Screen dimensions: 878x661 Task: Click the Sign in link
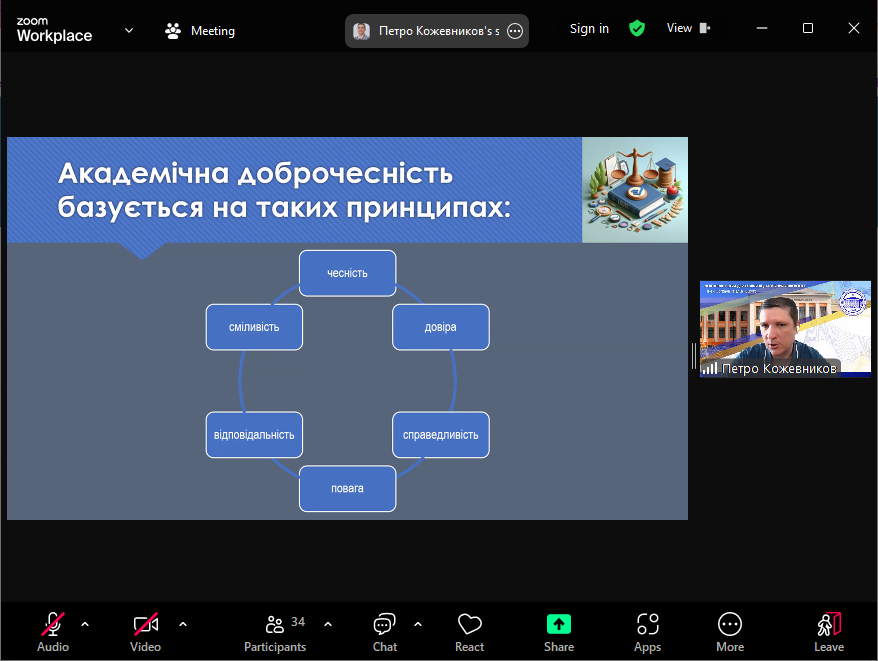[x=589, y=29]
